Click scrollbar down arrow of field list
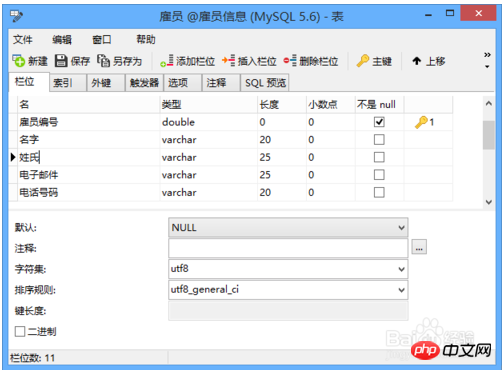The image size is (502, 370). 489,202
